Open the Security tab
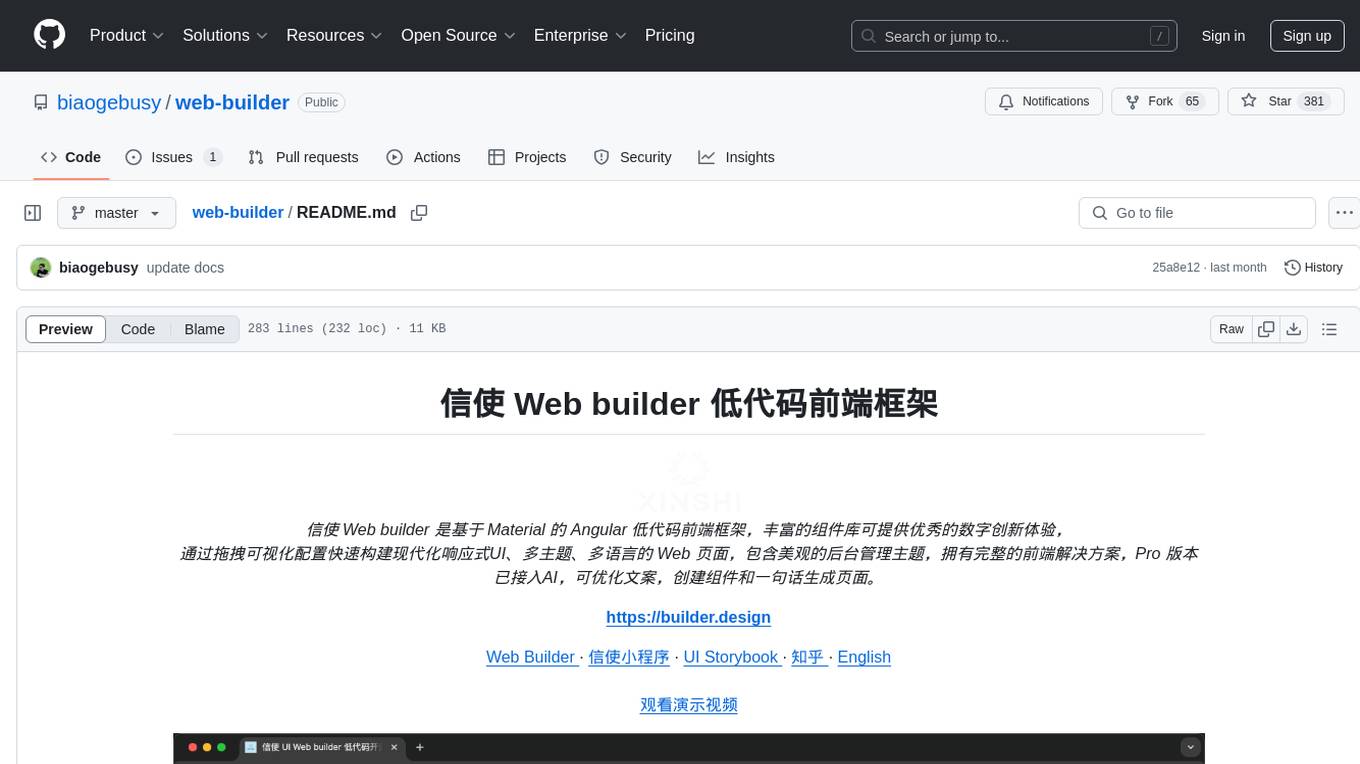Viewport: 1360px width, 764px height. (632, 157)
